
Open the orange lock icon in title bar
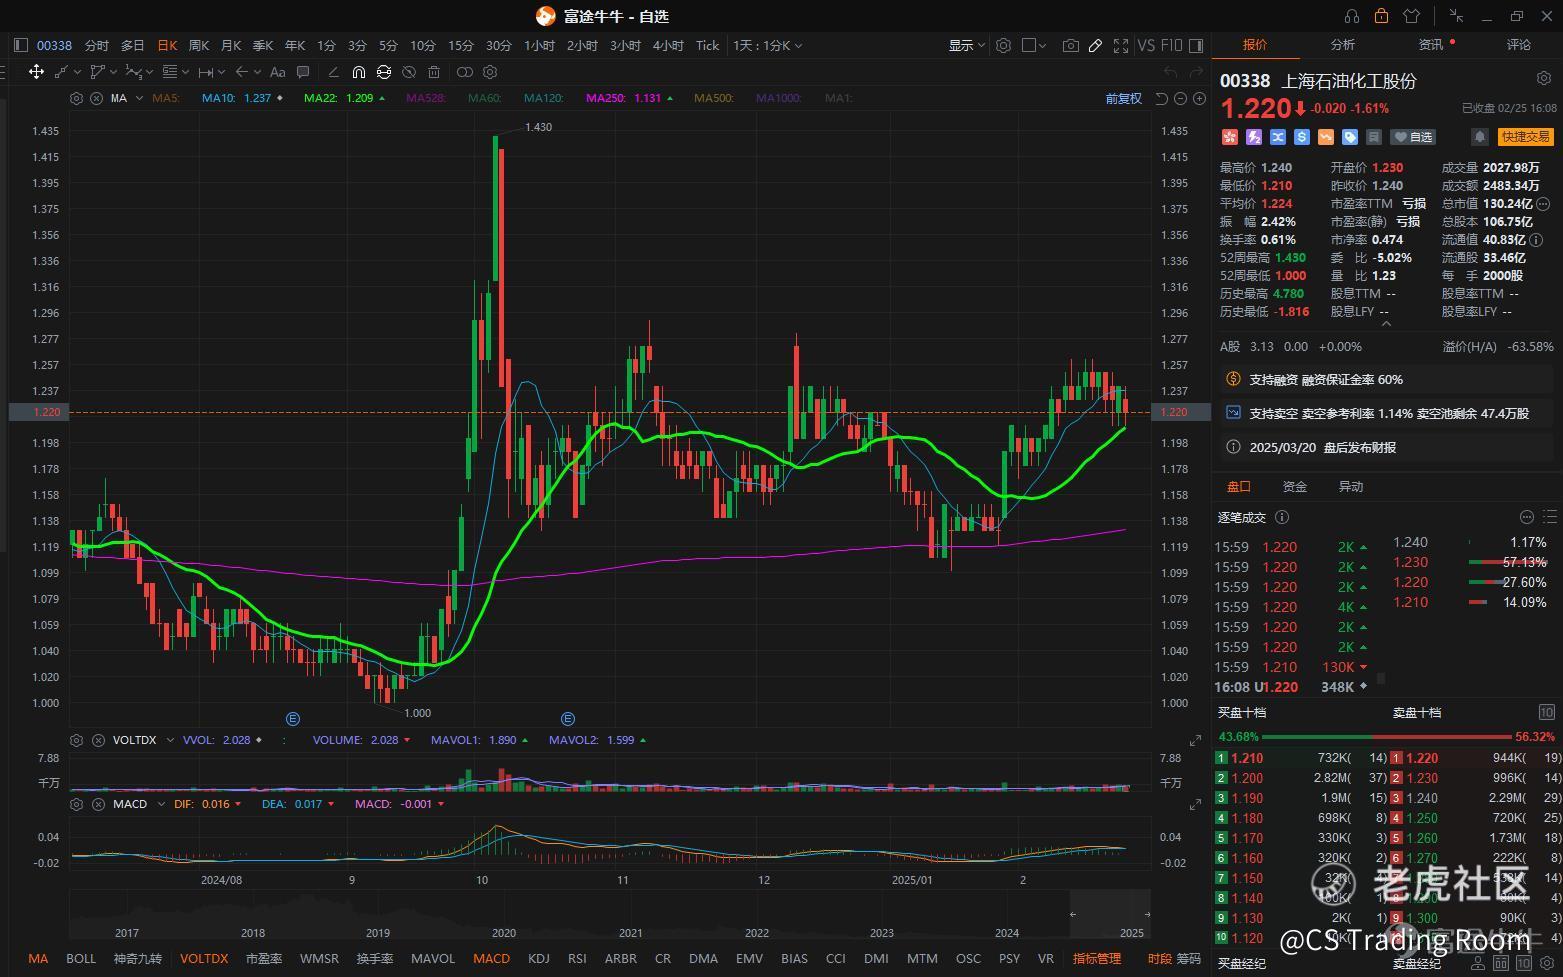(1381, 16)
